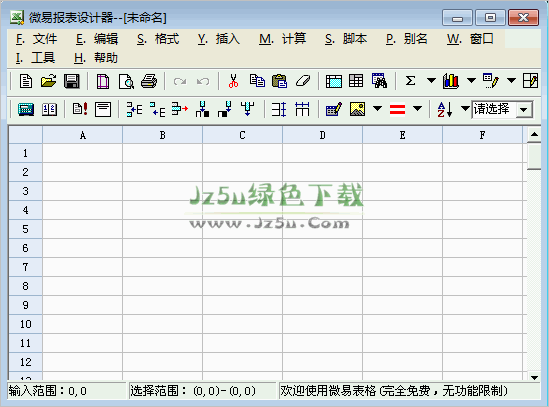
Task: Open the 请选择 combo box
Action: [x=524, y=110]
